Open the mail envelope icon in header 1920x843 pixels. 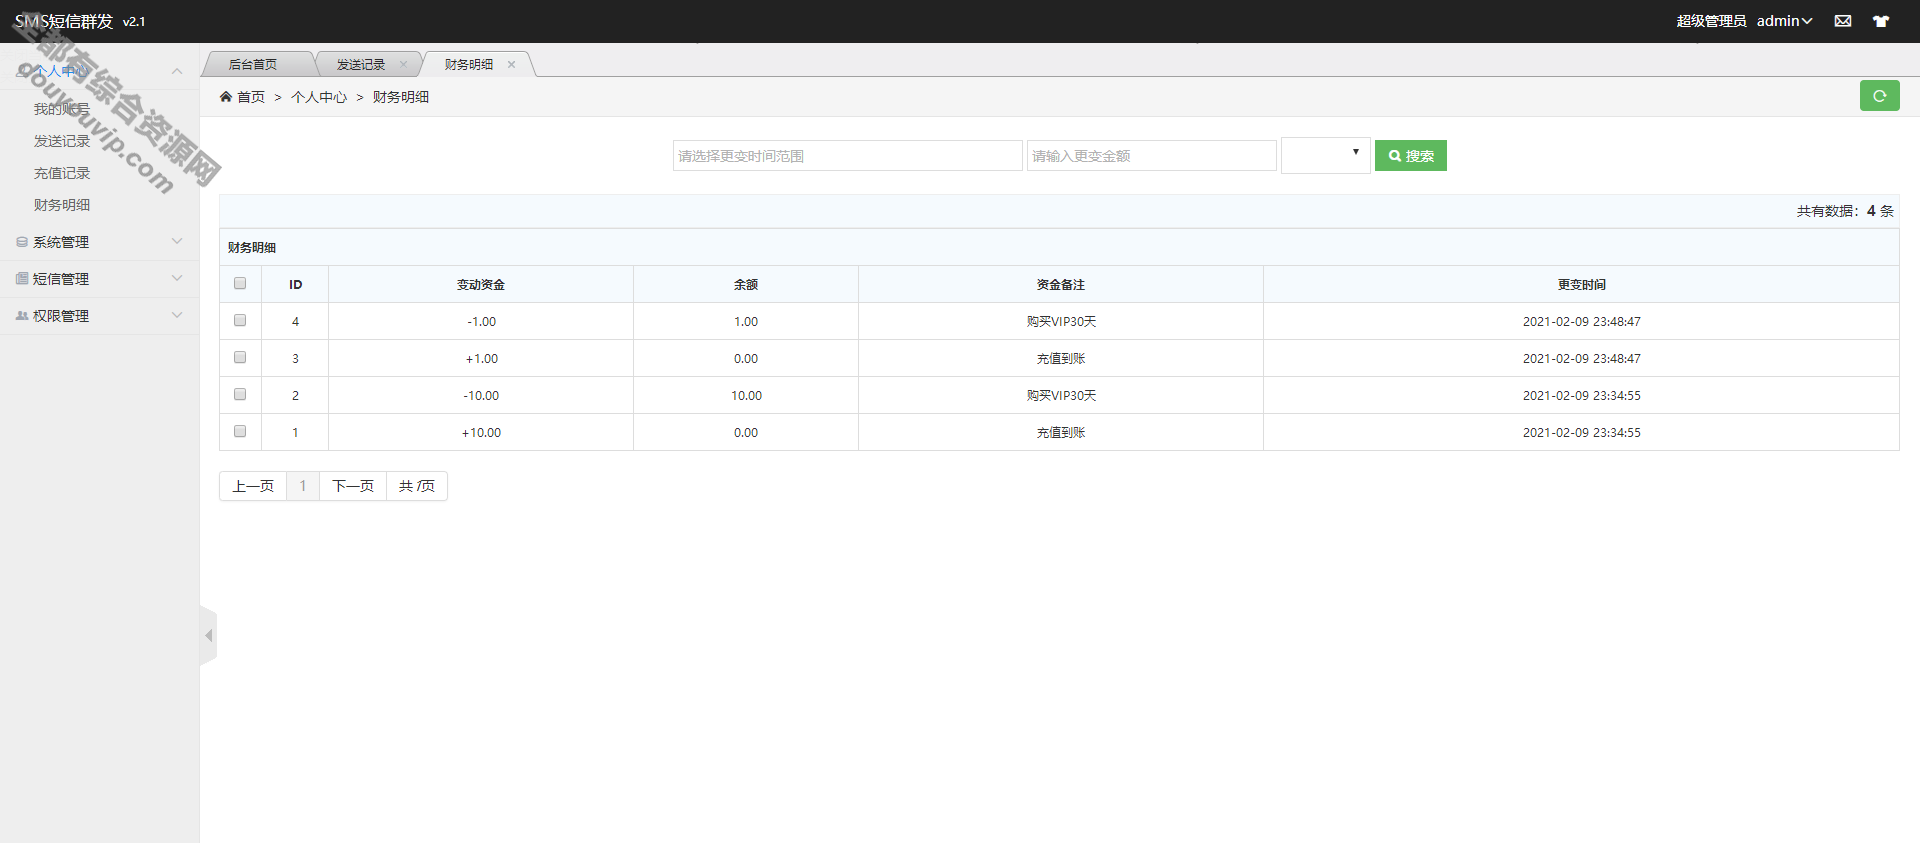[1843, 21]
